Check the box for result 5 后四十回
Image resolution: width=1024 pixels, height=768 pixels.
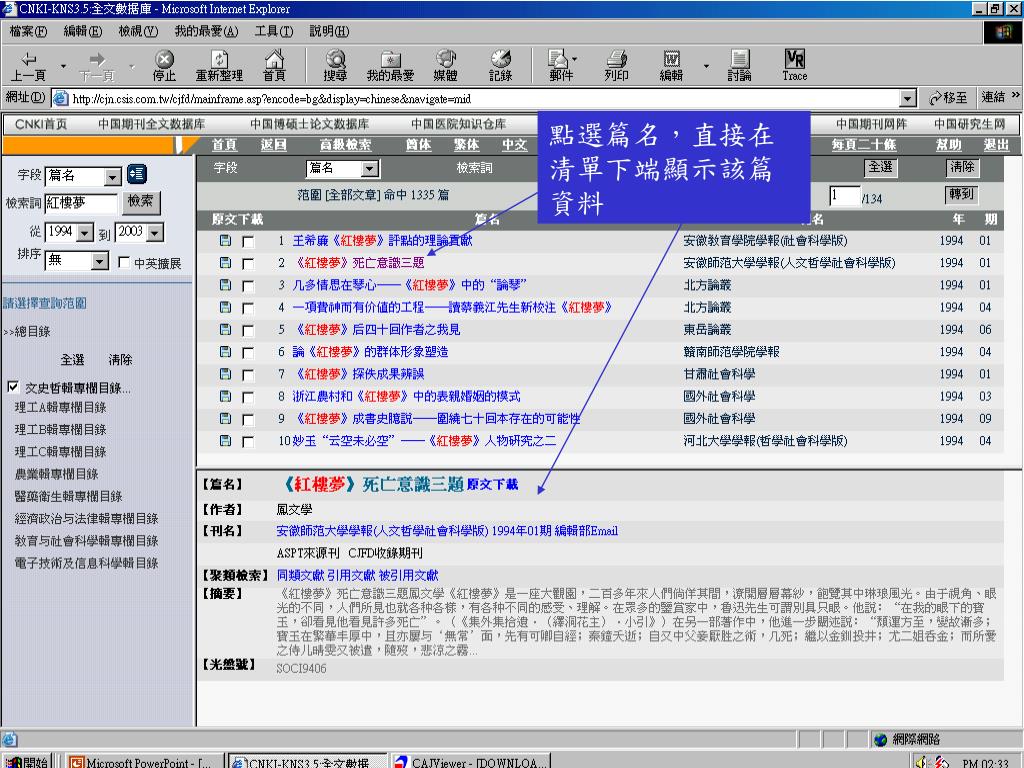(x=248, y=330)
